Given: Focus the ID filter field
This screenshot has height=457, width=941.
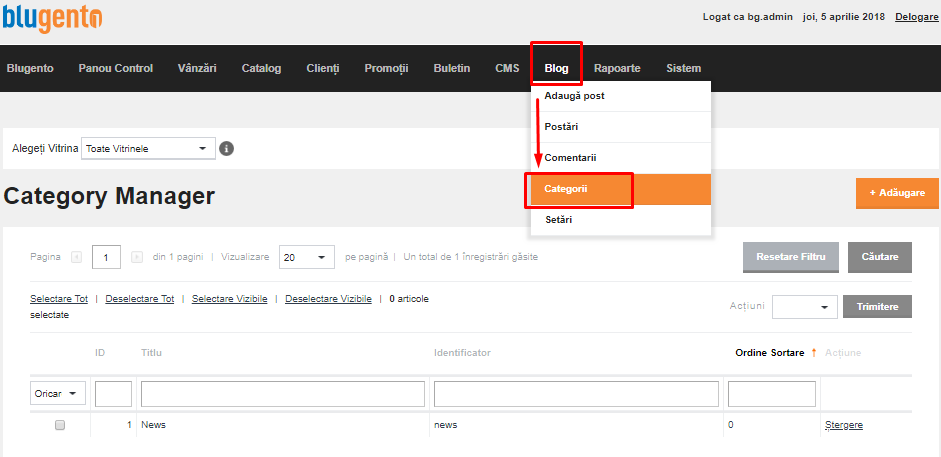Looking at the screenshot, I should click(113, 394).
